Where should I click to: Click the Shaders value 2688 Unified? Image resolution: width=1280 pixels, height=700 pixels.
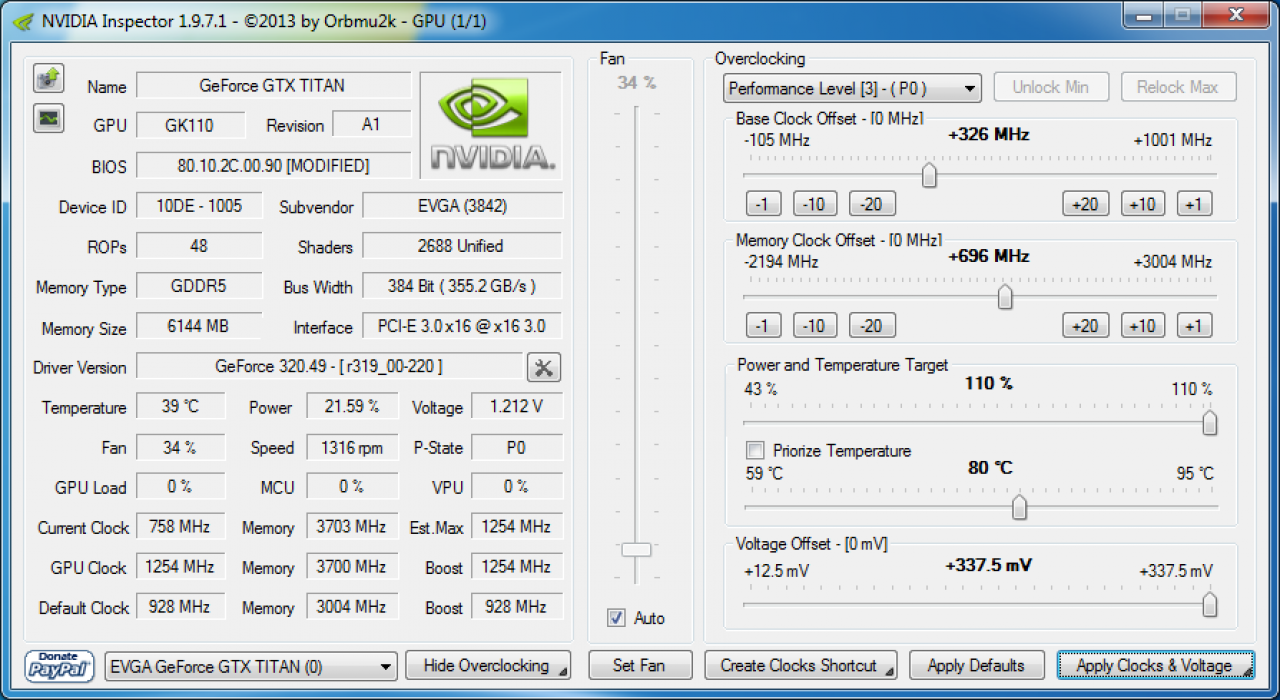462,246
